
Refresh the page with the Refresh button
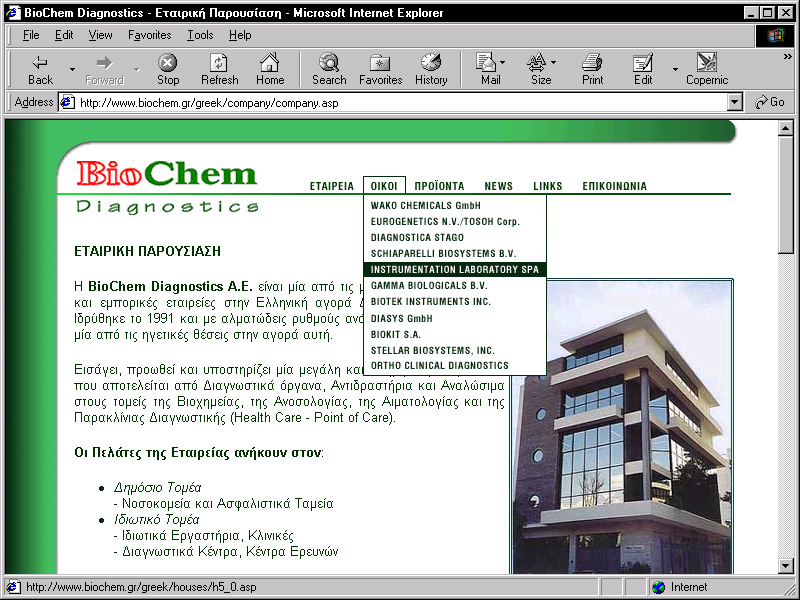219,69
